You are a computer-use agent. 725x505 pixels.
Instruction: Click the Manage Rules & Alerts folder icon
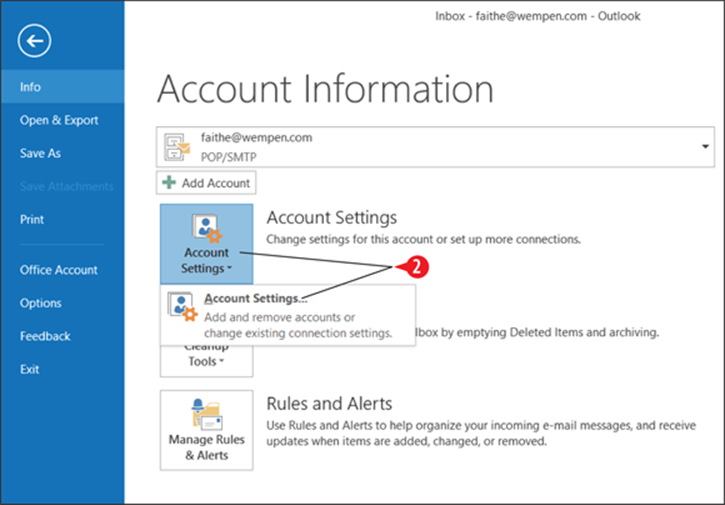click(207, 414)
